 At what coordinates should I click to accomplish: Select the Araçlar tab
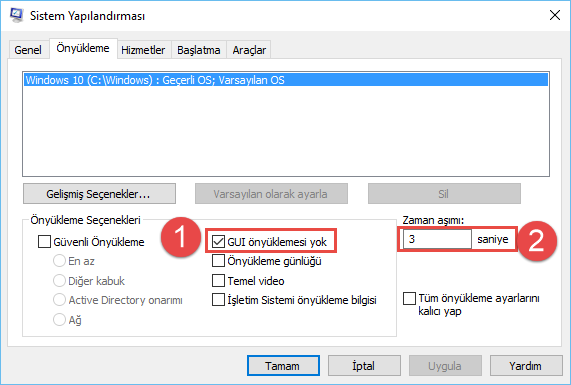tap(249, 50)
